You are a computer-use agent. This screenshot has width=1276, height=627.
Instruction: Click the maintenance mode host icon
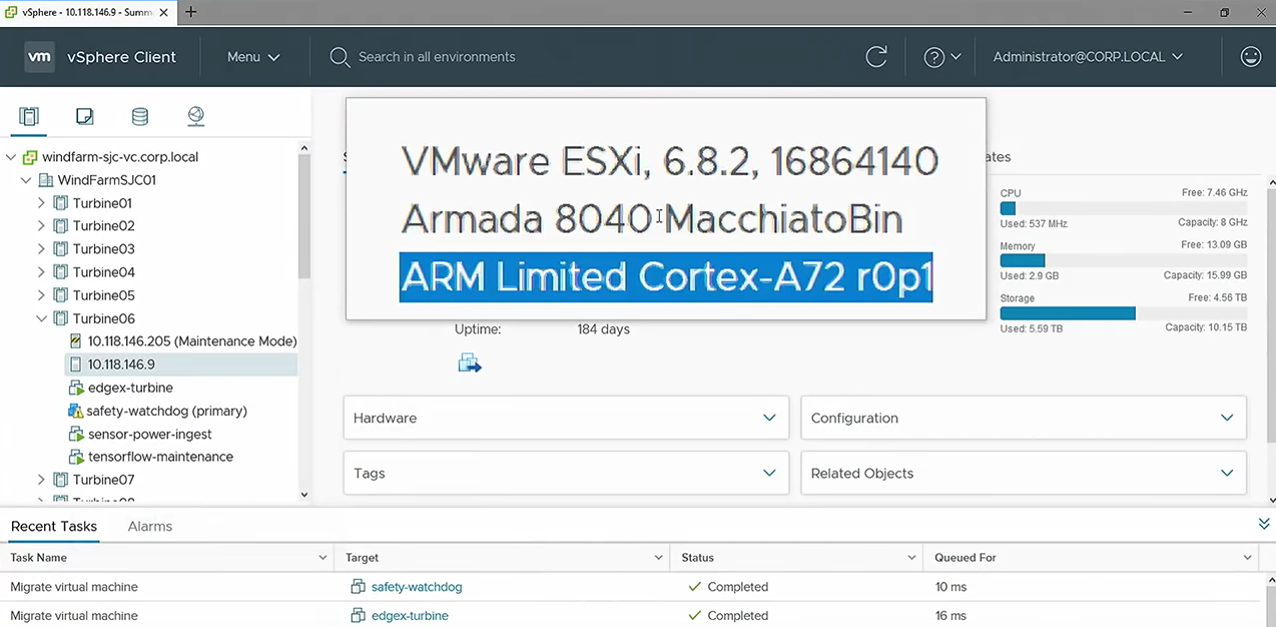(75, 341)
